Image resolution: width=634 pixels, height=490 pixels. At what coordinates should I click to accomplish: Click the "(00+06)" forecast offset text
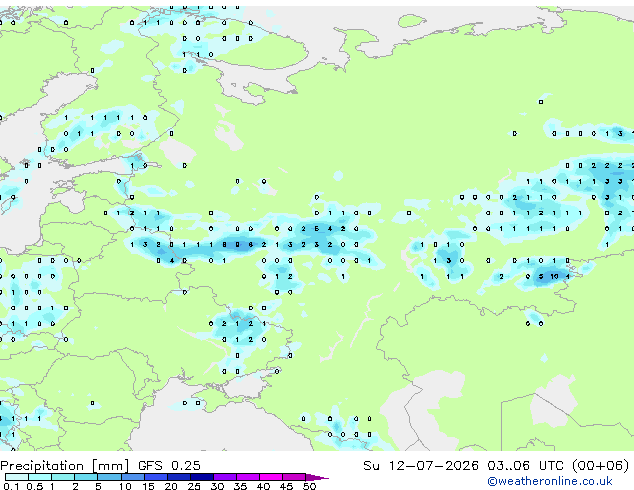coord(601,466)
